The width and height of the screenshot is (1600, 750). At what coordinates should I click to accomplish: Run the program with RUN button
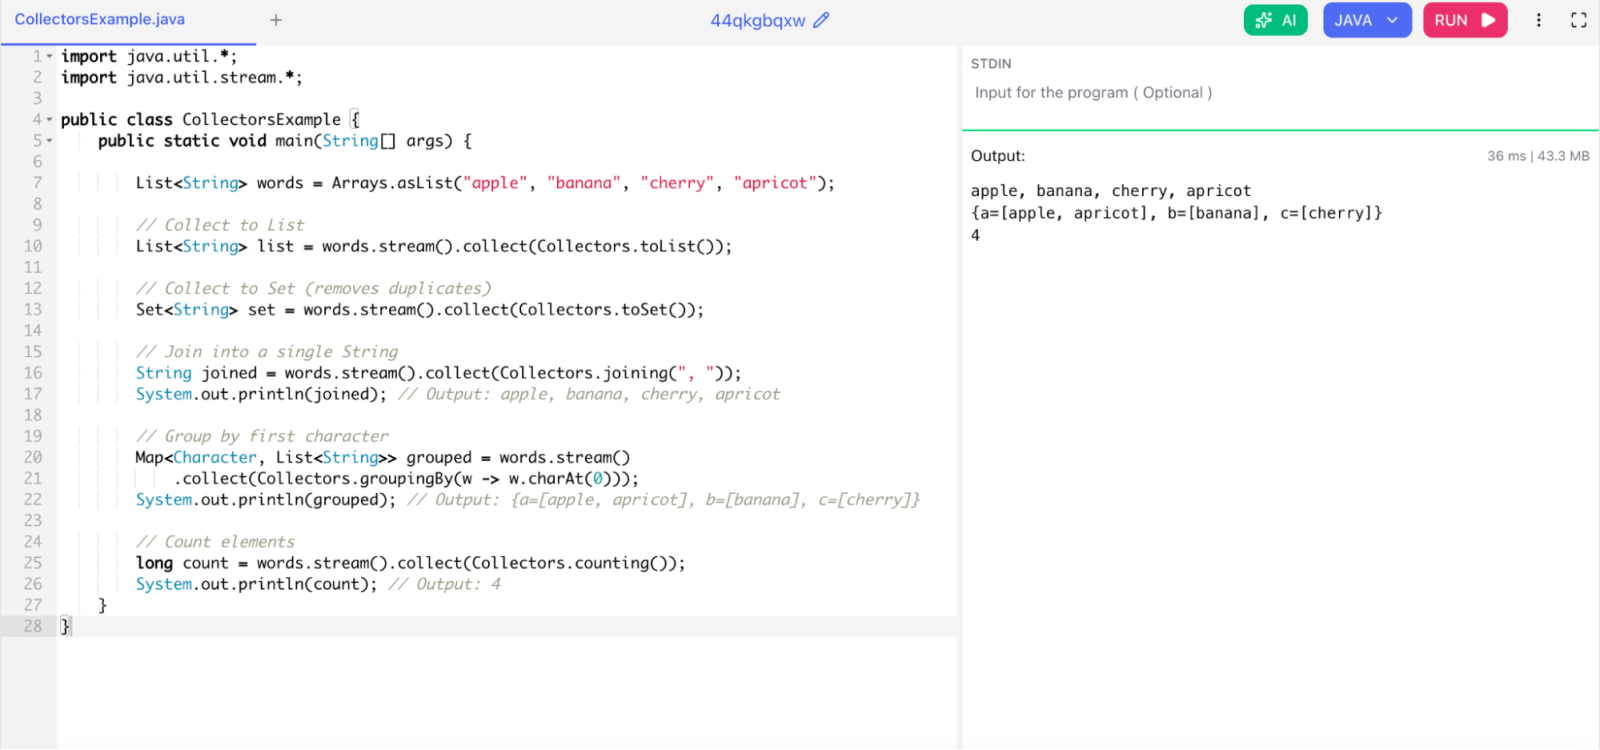click(1465, 20)
